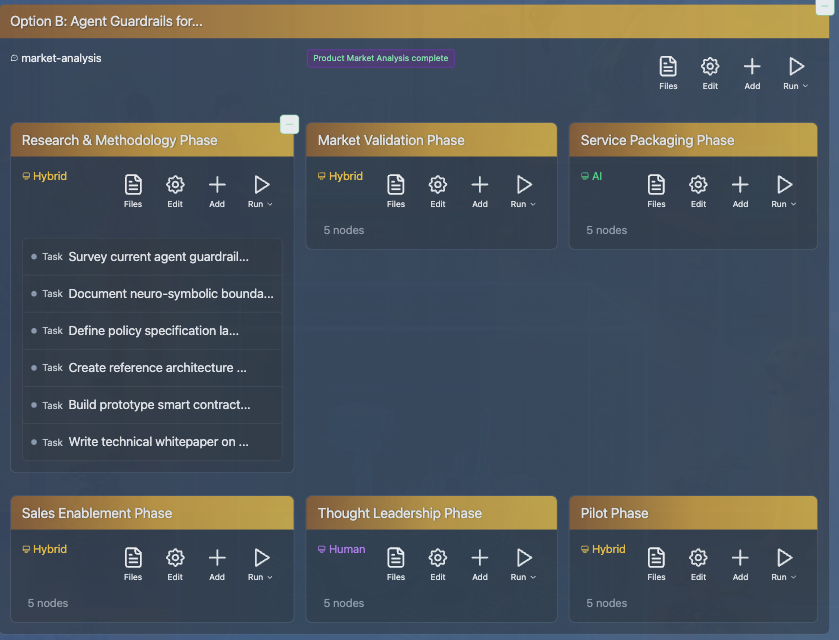
Task: Add node to Market Validation Phase
Action: click(x=479, y=191)
